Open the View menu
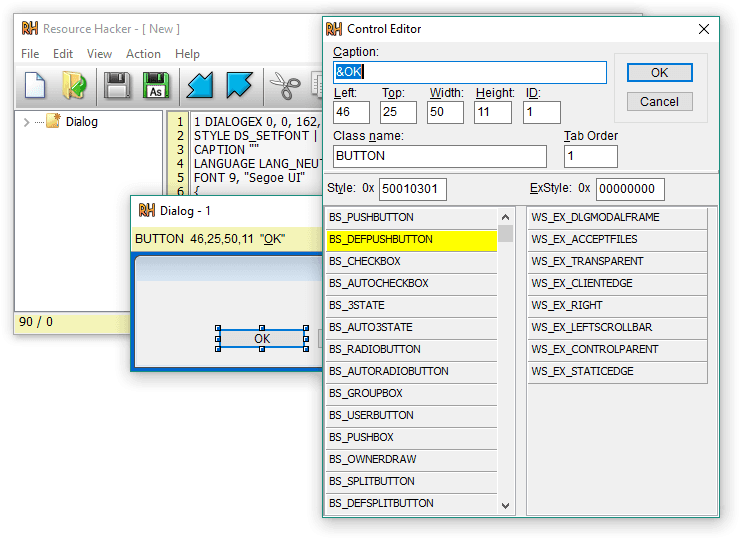This screenshot has height=540, width=741. 99,54
